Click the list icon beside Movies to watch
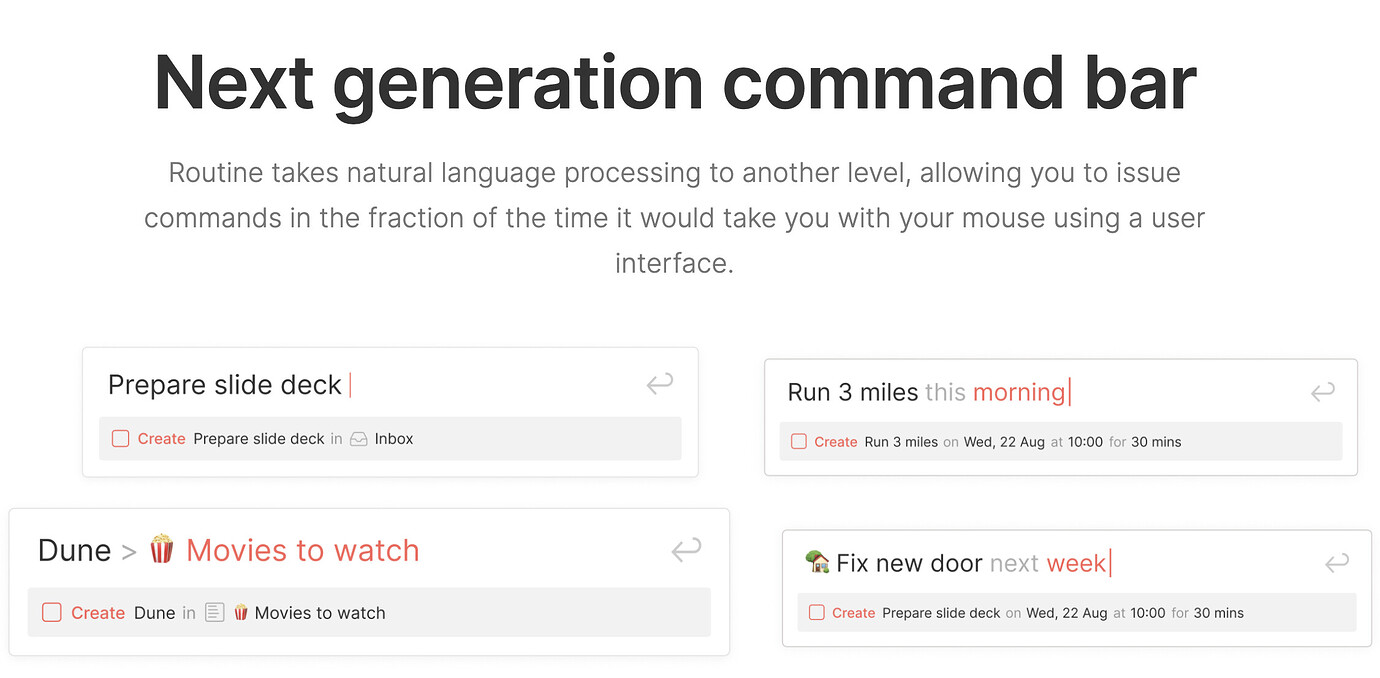Screen dimensions: 1380x678 214,612
